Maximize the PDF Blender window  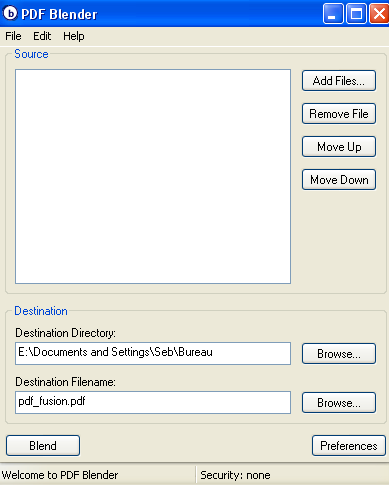pyautogui.click(x=356, y=14)
